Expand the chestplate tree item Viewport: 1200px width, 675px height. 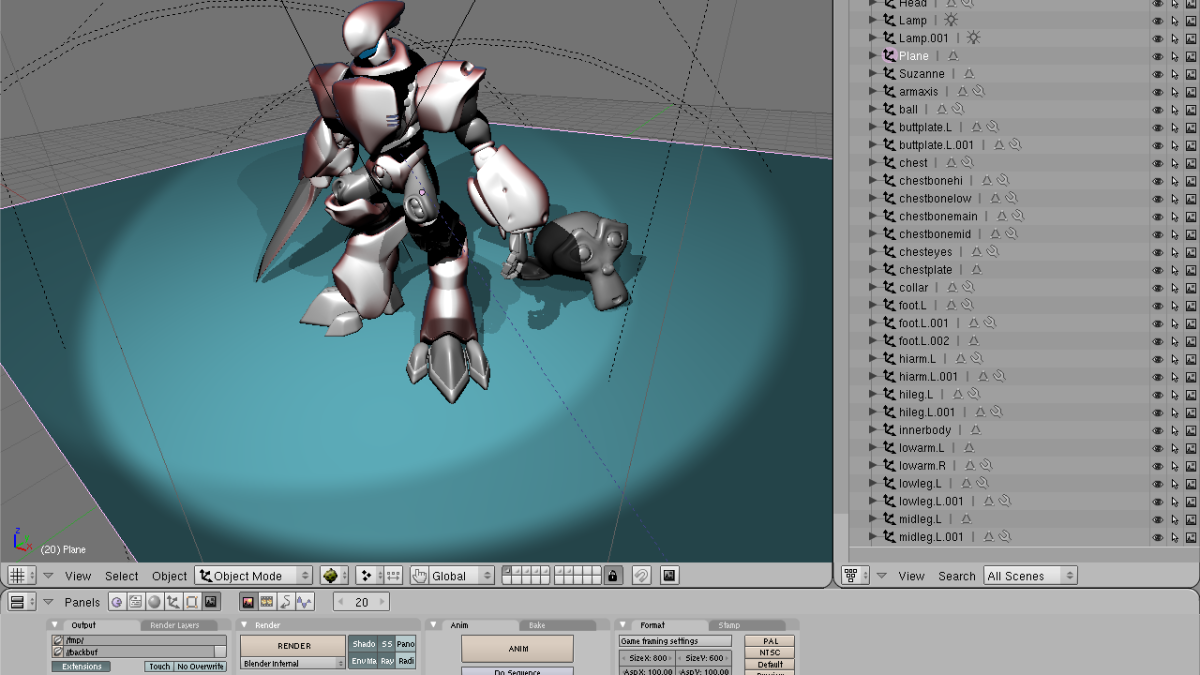pos(872,270)
